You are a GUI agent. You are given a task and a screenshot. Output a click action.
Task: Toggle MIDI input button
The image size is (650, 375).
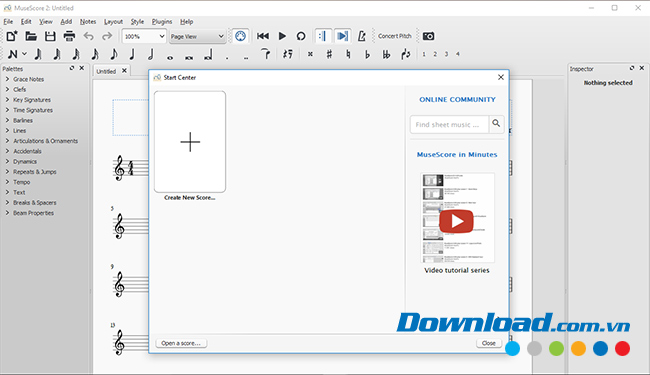(x=240, y=36)
